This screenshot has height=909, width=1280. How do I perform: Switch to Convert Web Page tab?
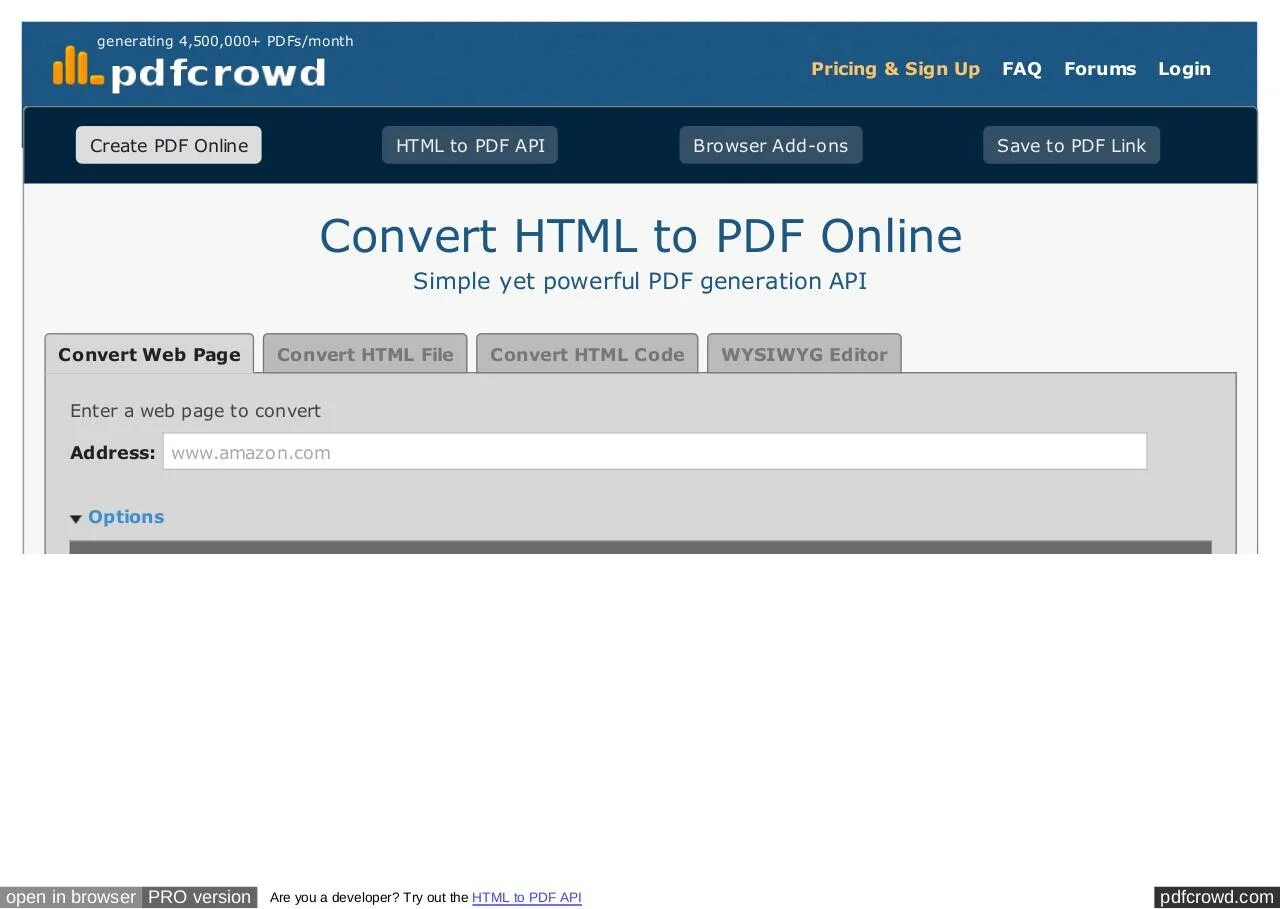pos(149,354)
